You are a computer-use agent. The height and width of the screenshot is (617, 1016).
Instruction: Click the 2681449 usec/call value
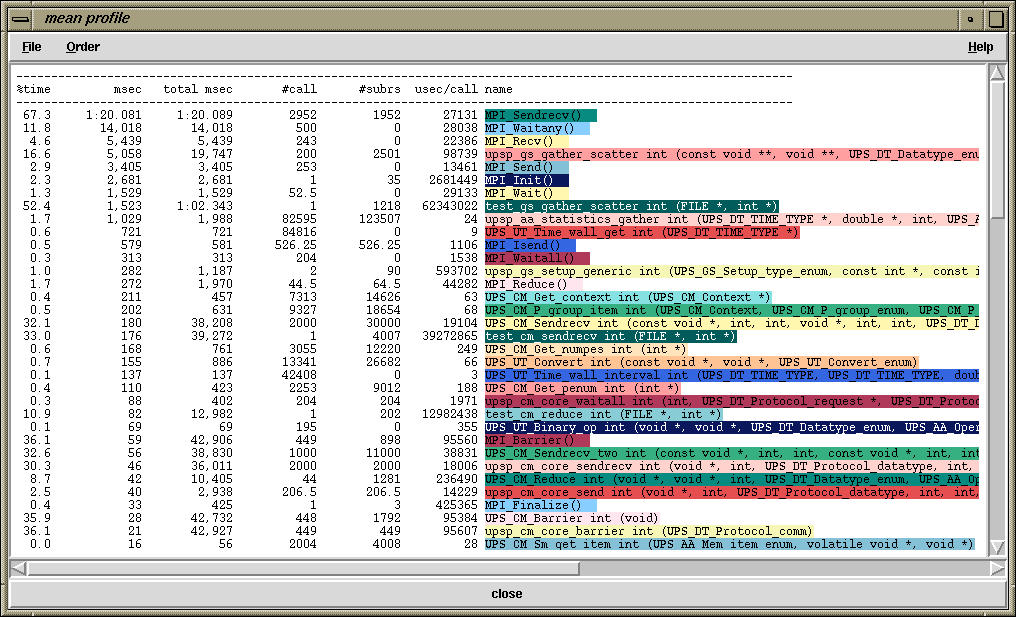[x=454, y=180]
